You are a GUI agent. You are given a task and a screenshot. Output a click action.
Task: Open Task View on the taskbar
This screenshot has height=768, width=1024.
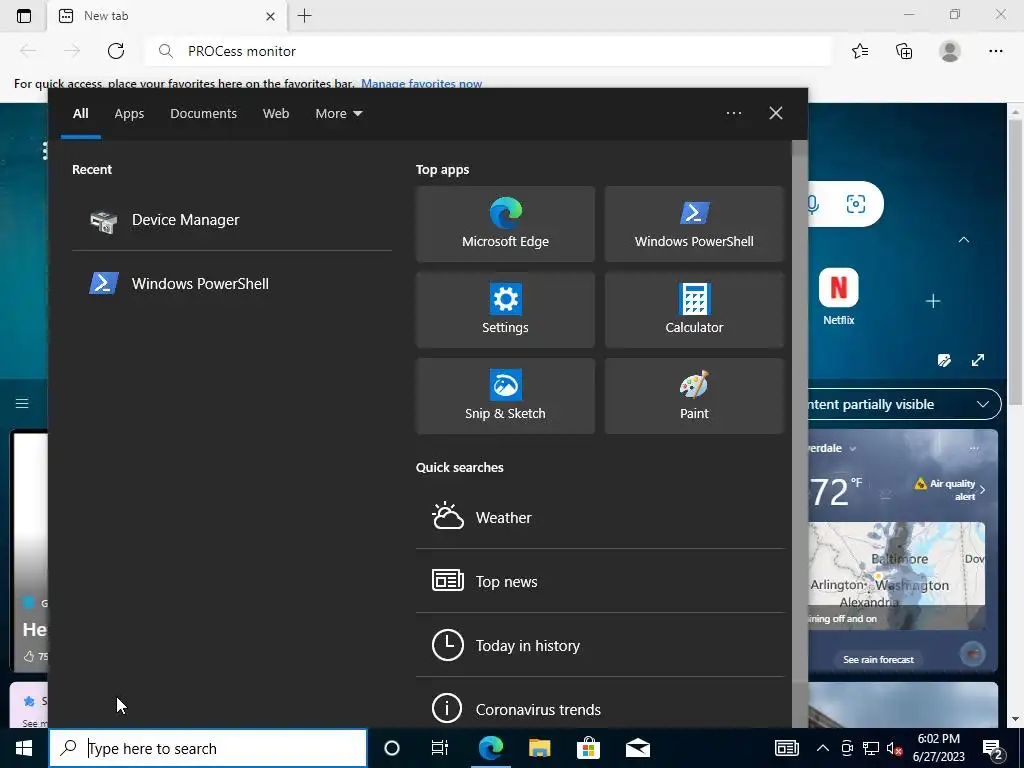coord(440,748)
